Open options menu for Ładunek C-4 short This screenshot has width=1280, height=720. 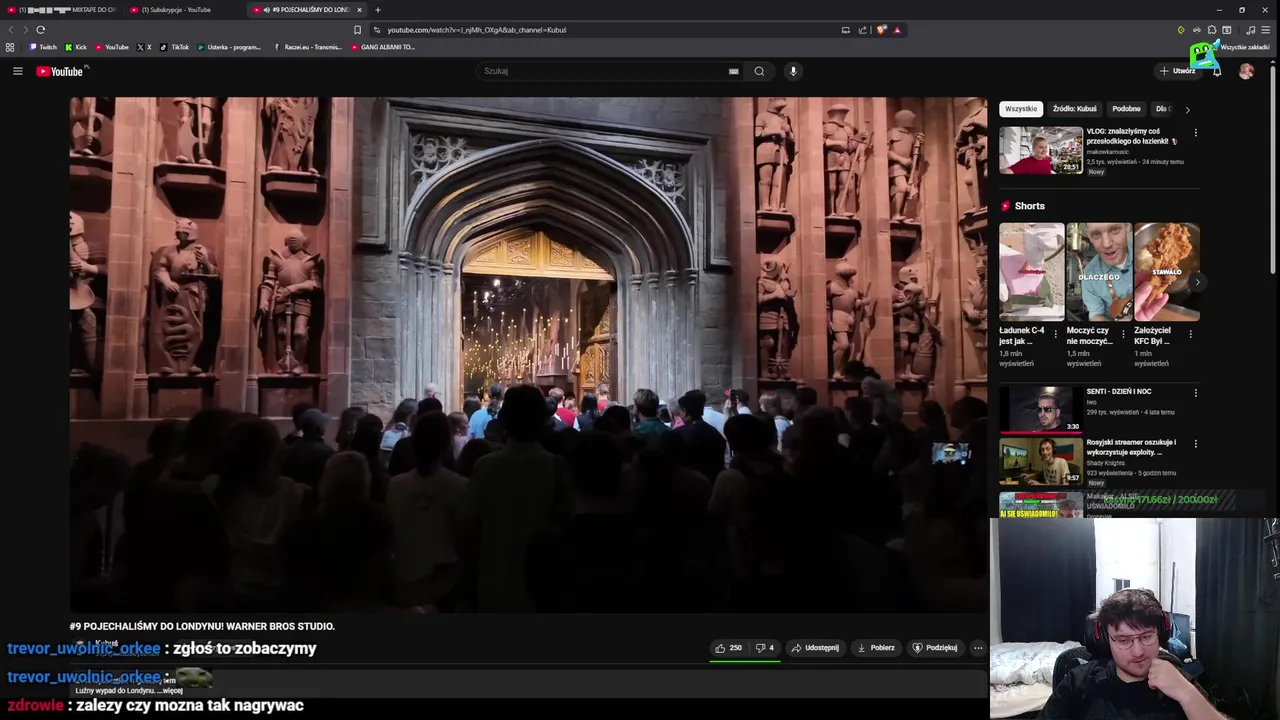point(1056,334)
